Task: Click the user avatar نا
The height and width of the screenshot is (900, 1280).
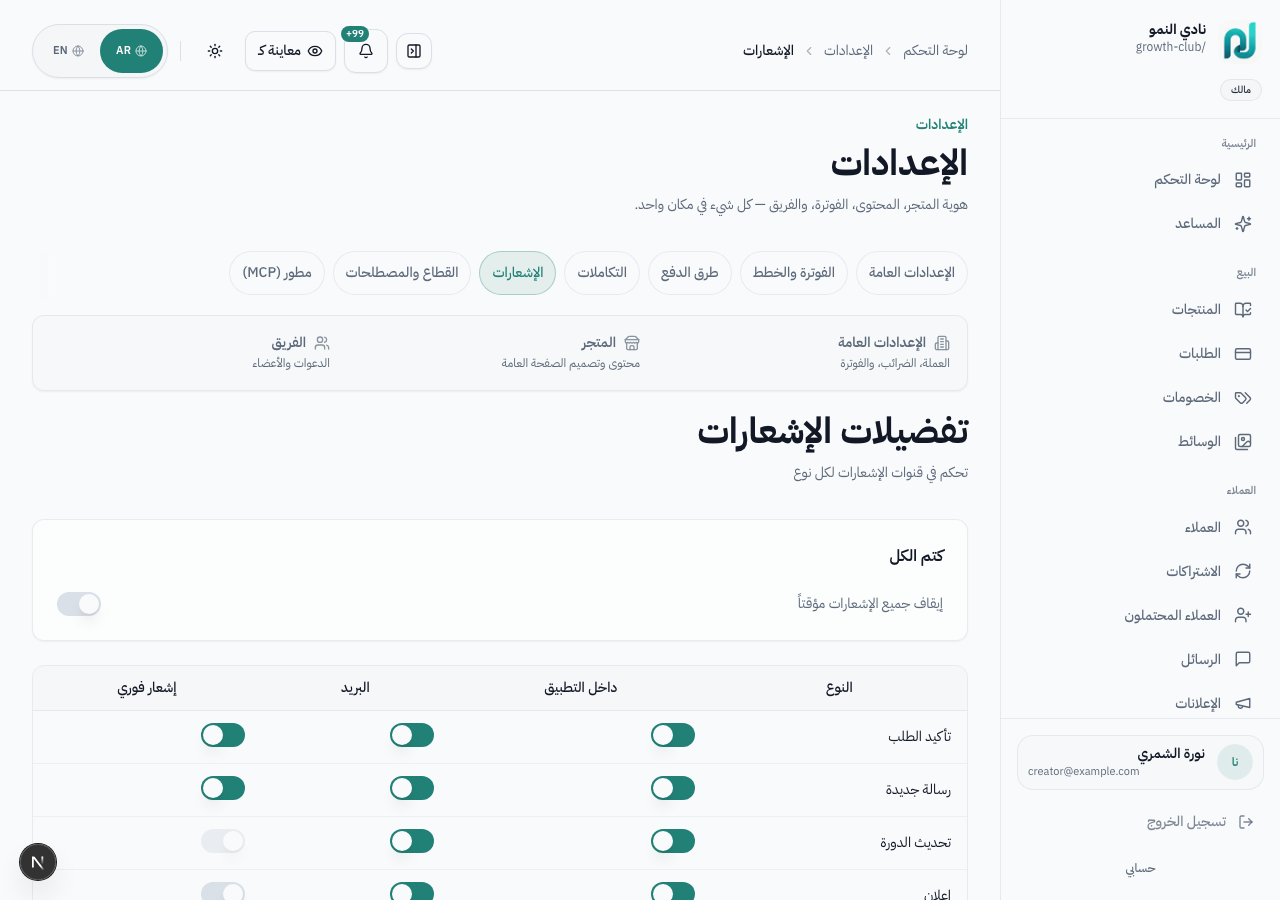Action: [1235, 762]
